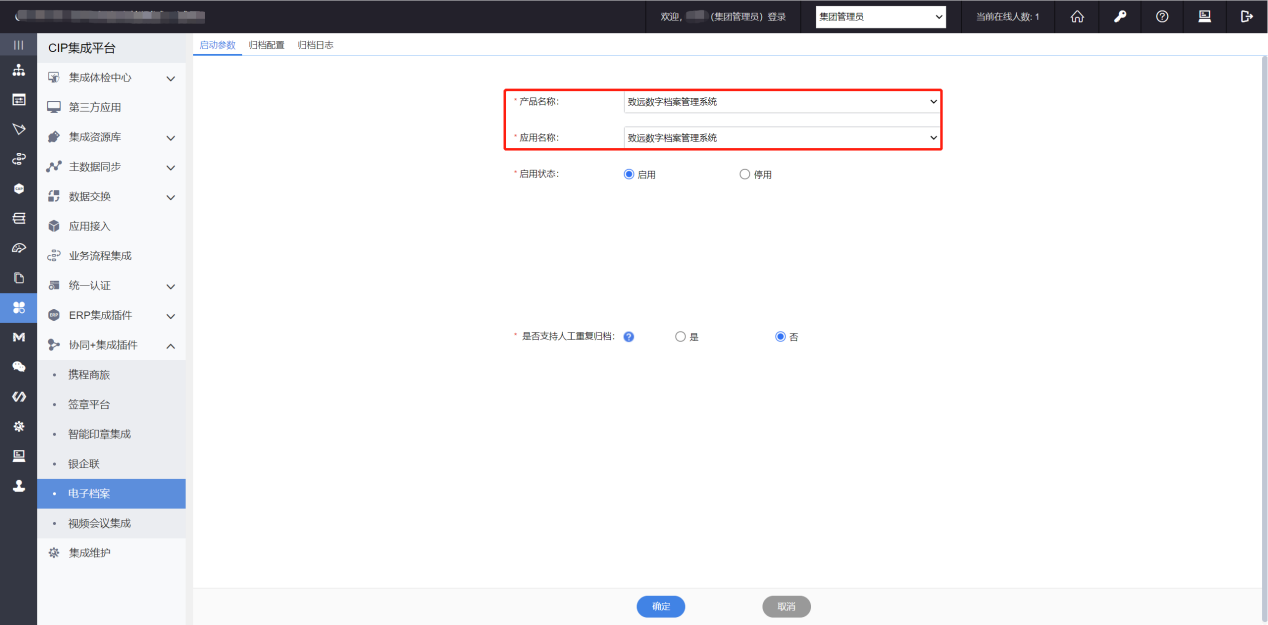Click the gear icon beside 集成维护
This screenshot has height=625, width=1268.
pyautogui.click(x=54, y=553)
